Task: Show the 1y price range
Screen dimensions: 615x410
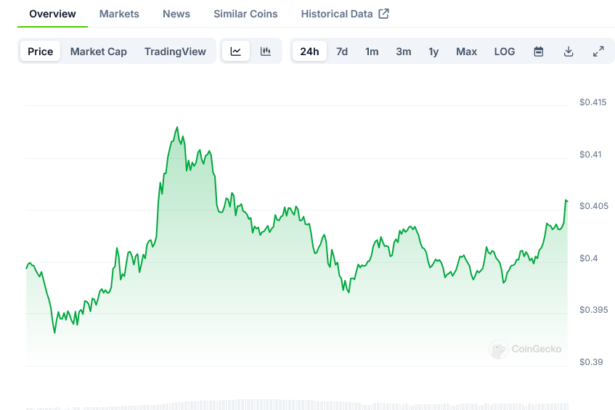Action: point(433,51)
